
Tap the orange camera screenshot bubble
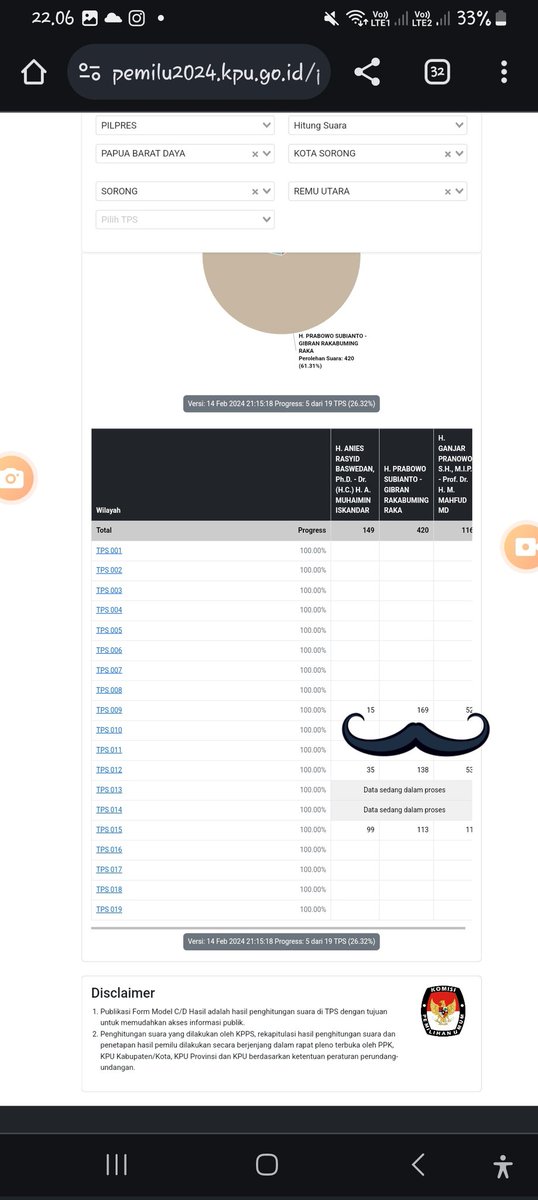tap(12, 478)
